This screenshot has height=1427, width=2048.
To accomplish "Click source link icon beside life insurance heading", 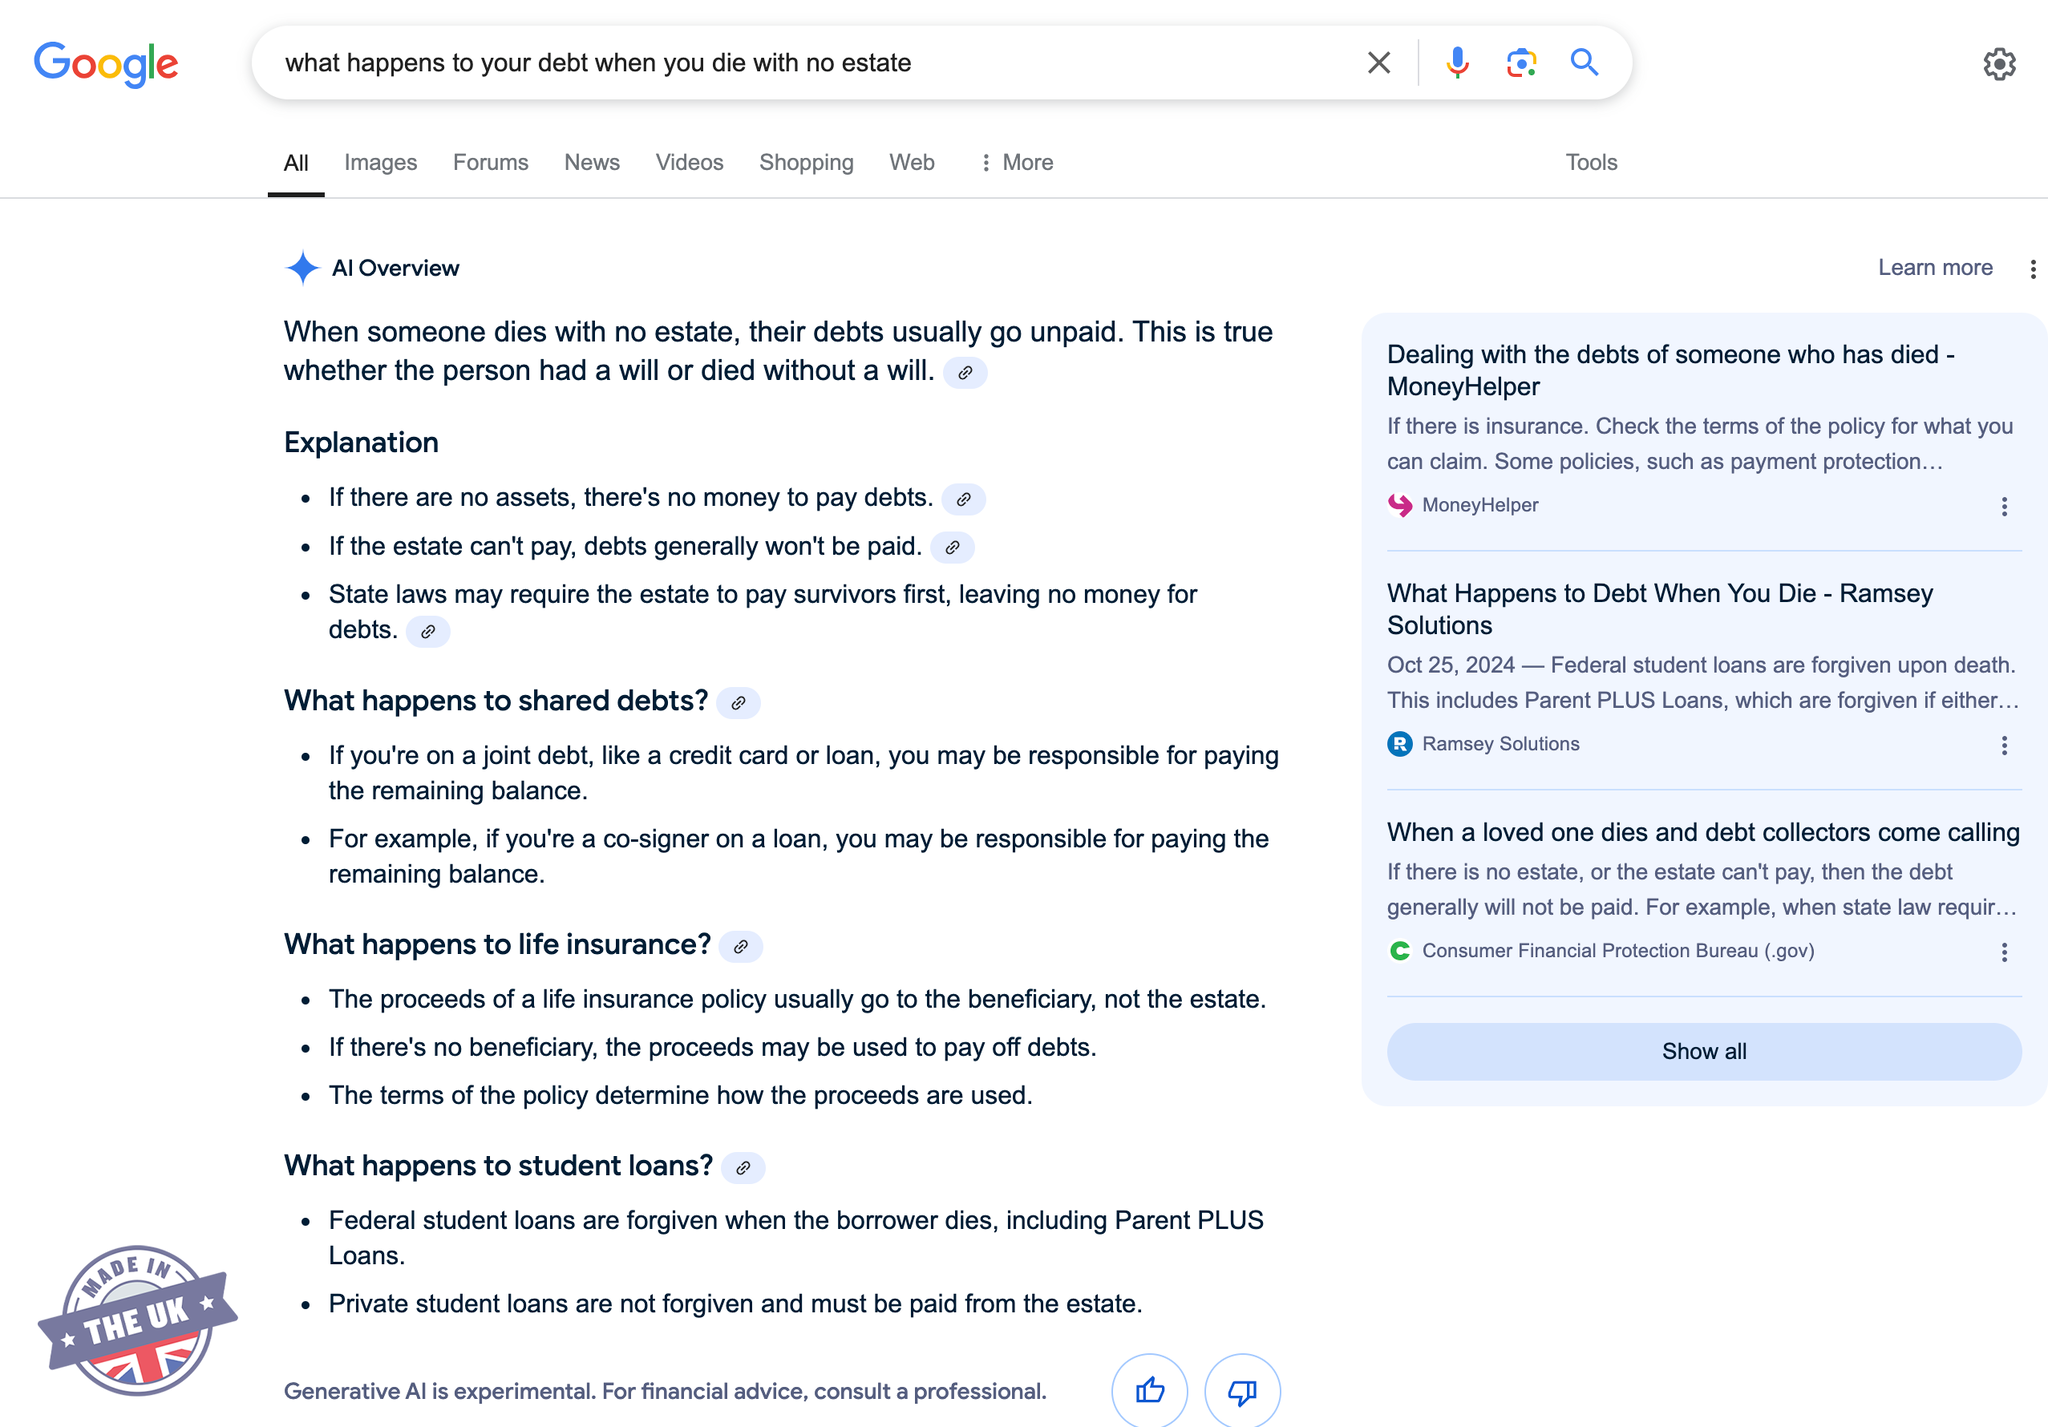I will click(741, 947).
